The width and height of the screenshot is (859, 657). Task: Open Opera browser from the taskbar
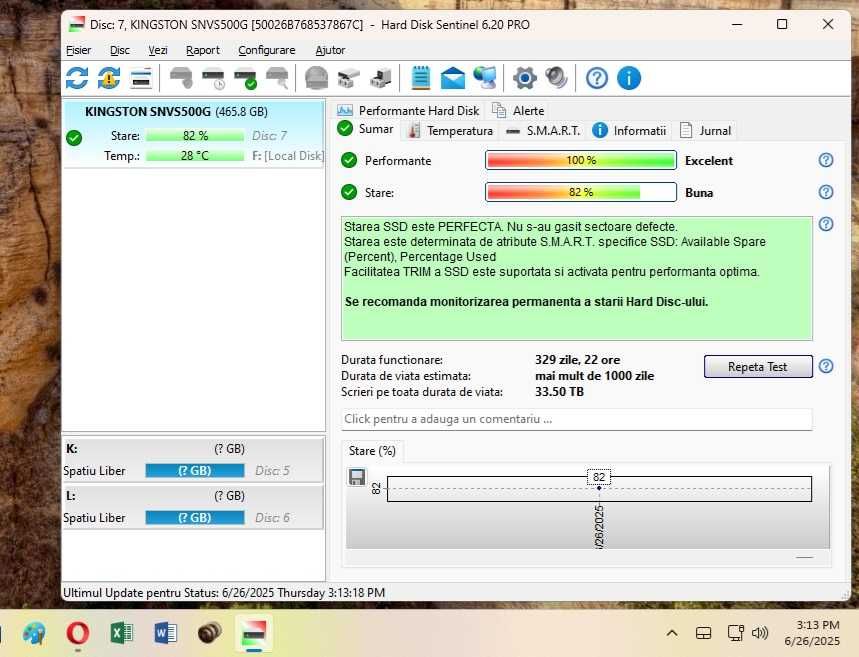[x=77, y=633]
